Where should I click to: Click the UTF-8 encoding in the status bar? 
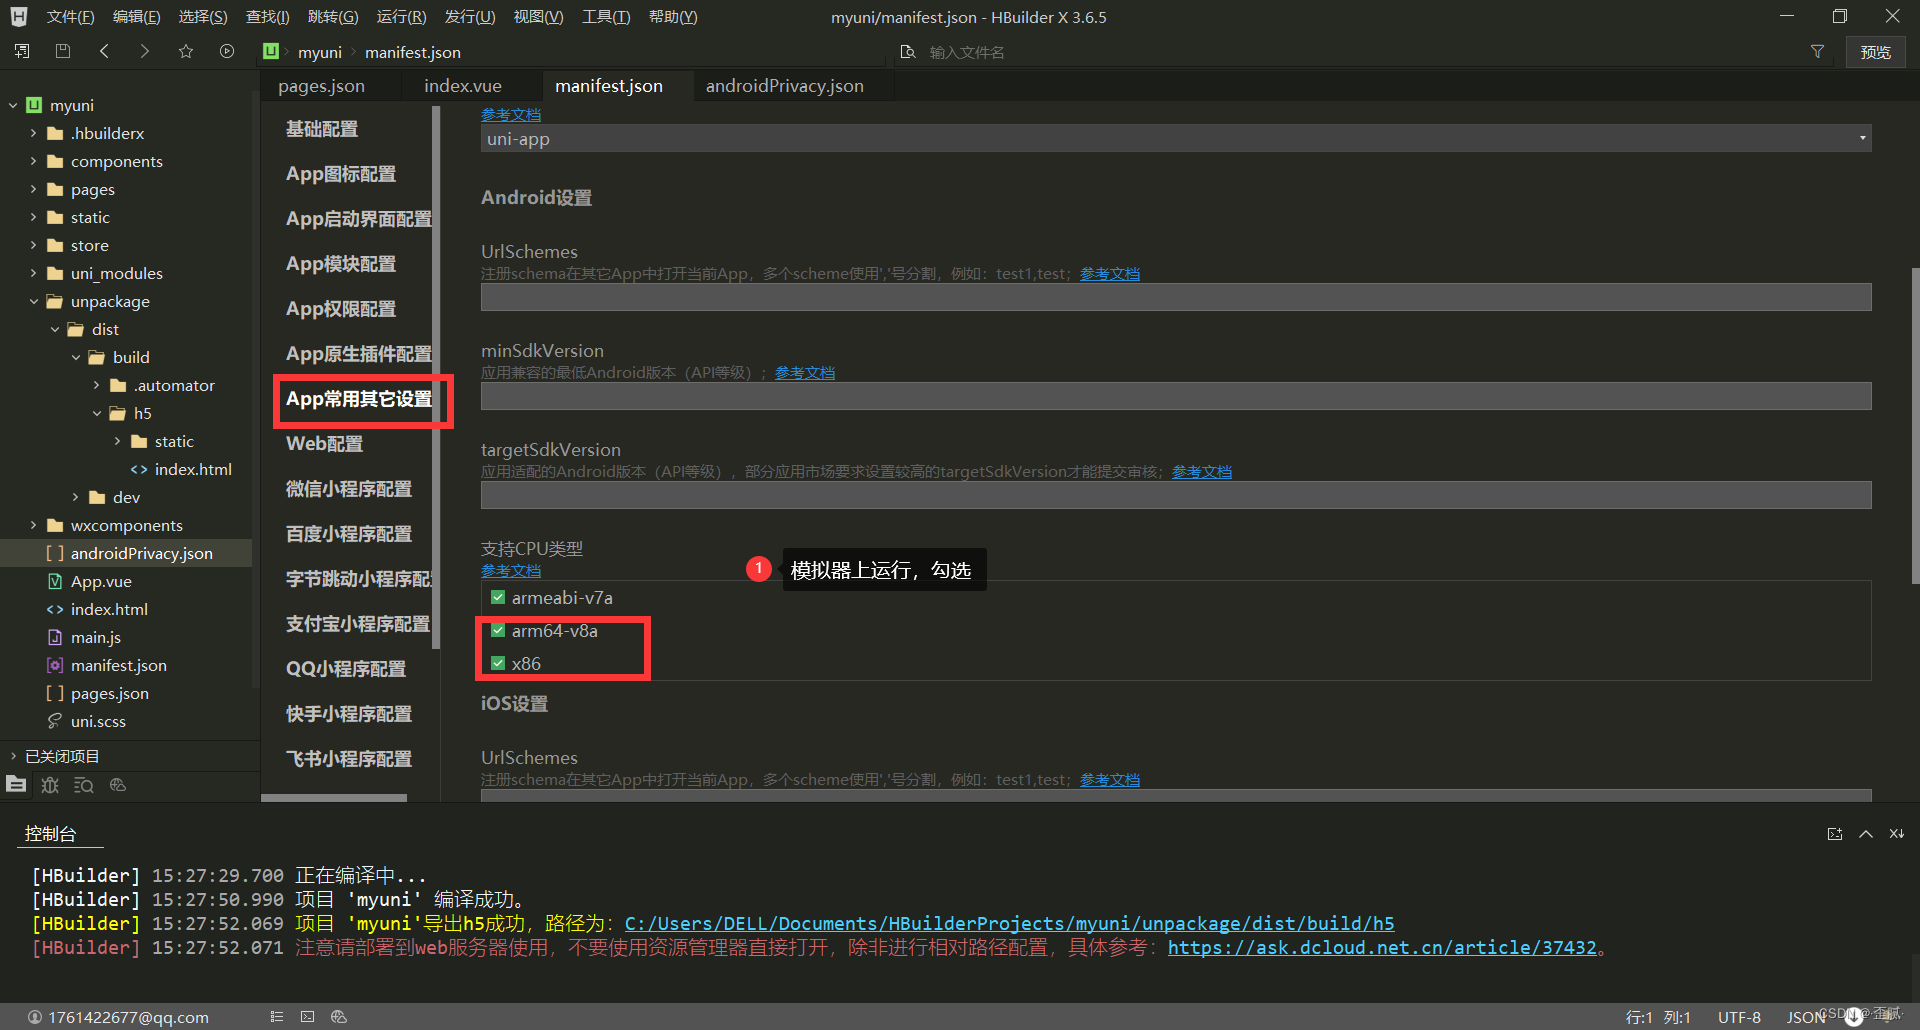tap(1739, 1017)
